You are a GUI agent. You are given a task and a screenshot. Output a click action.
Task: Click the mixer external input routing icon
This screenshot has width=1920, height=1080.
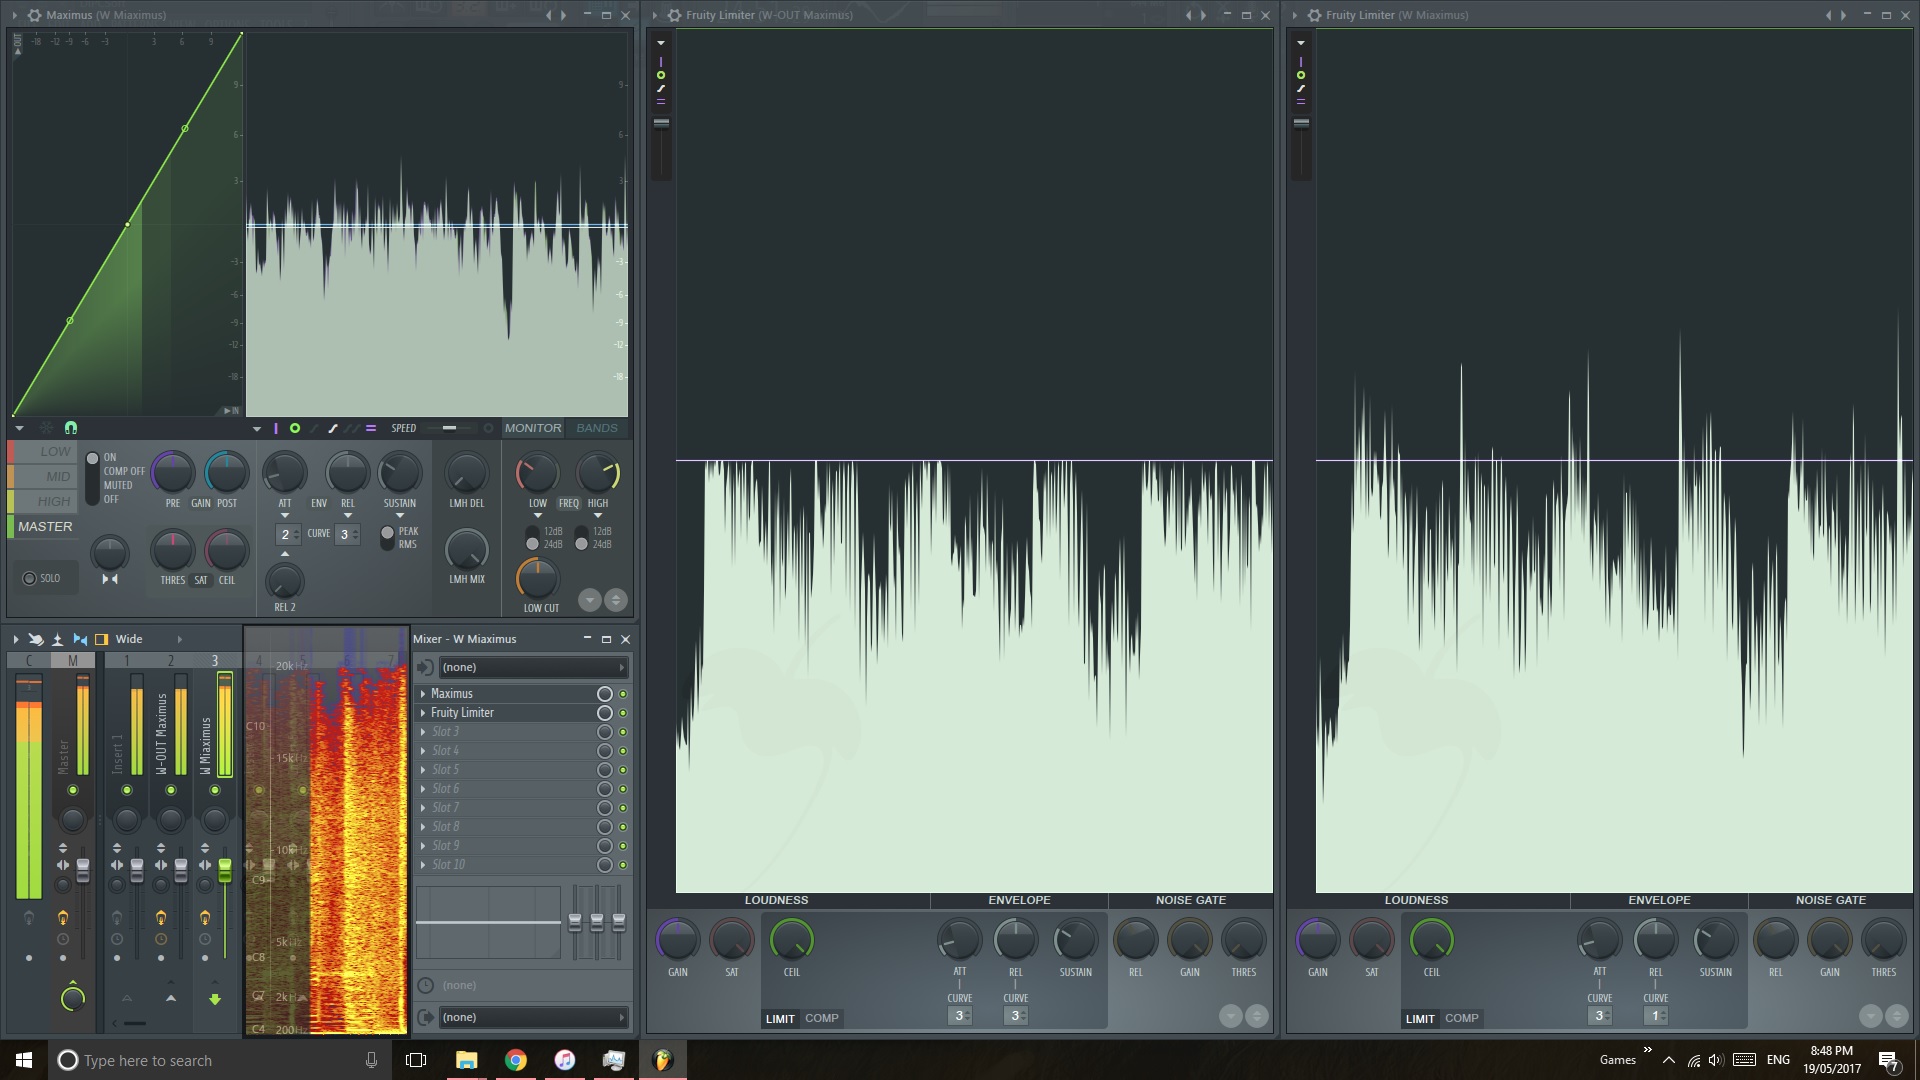pos(426,667)
